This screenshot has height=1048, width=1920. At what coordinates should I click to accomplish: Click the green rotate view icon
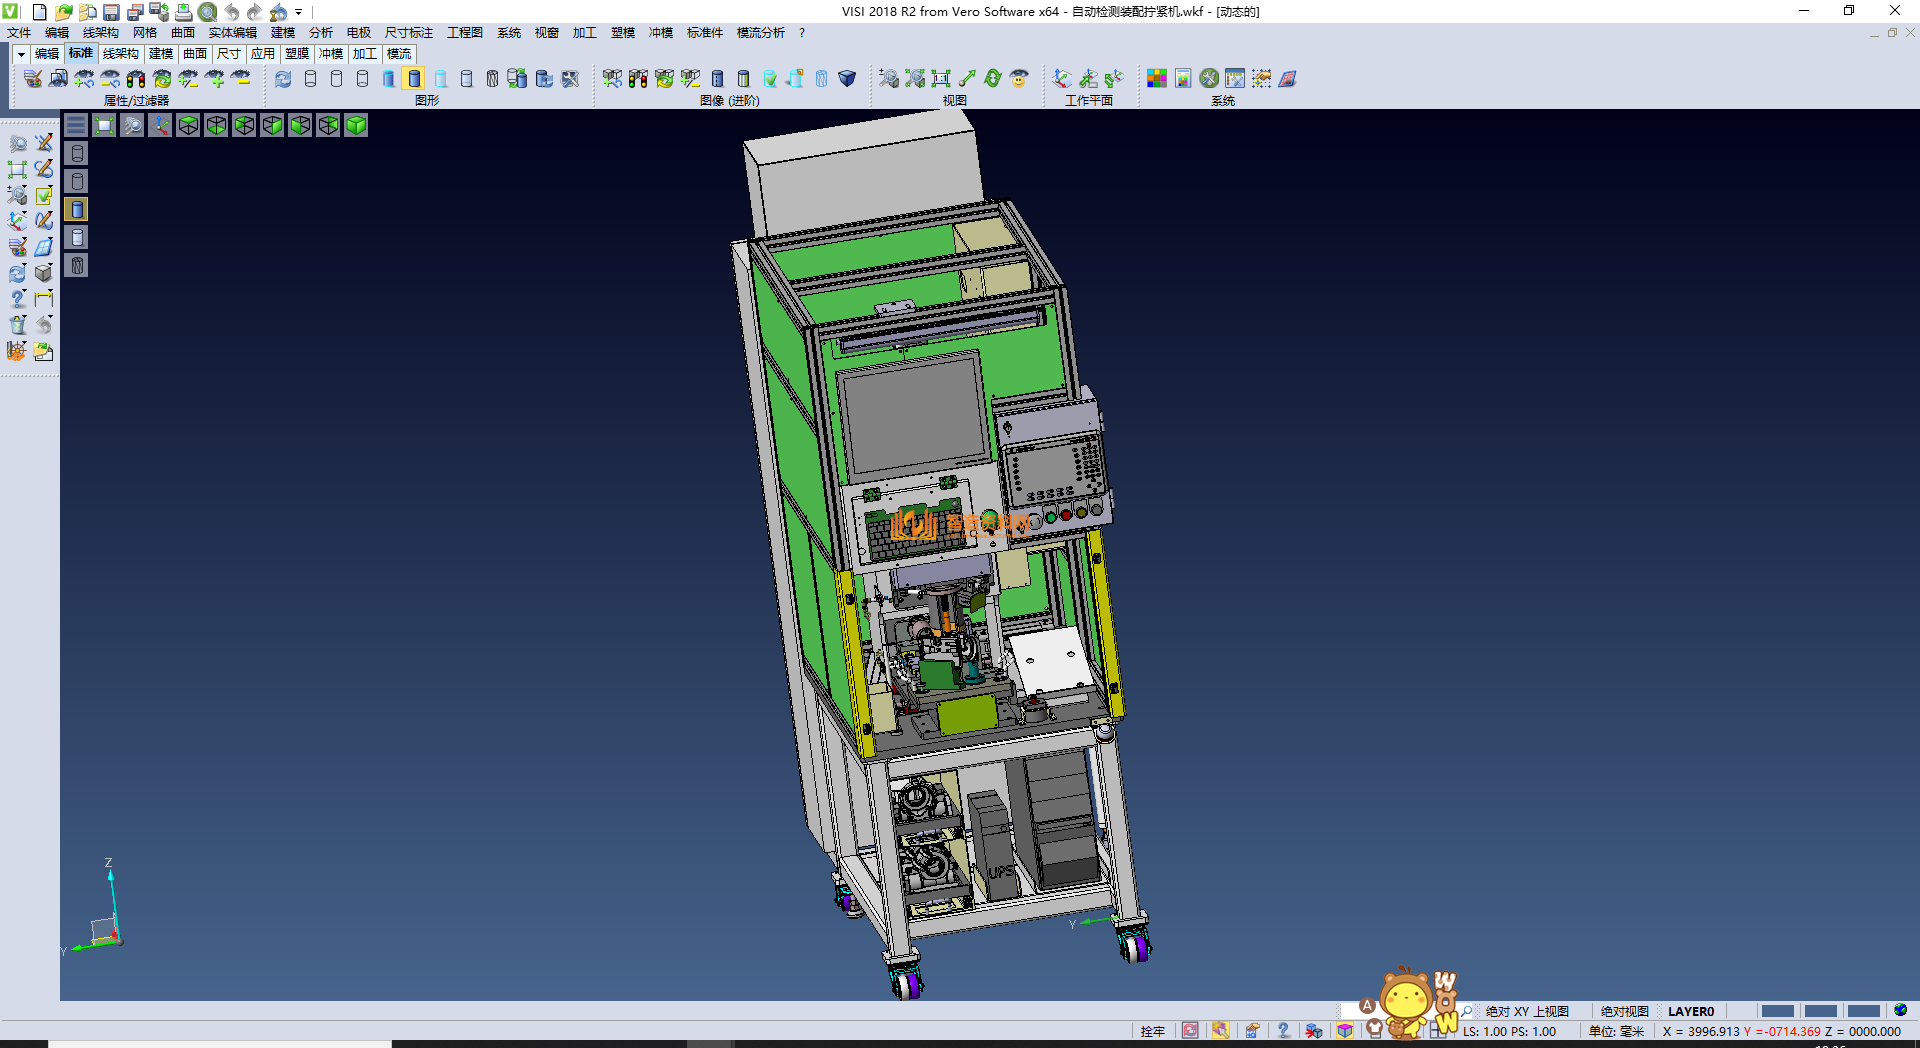click(x=993, y=78)
